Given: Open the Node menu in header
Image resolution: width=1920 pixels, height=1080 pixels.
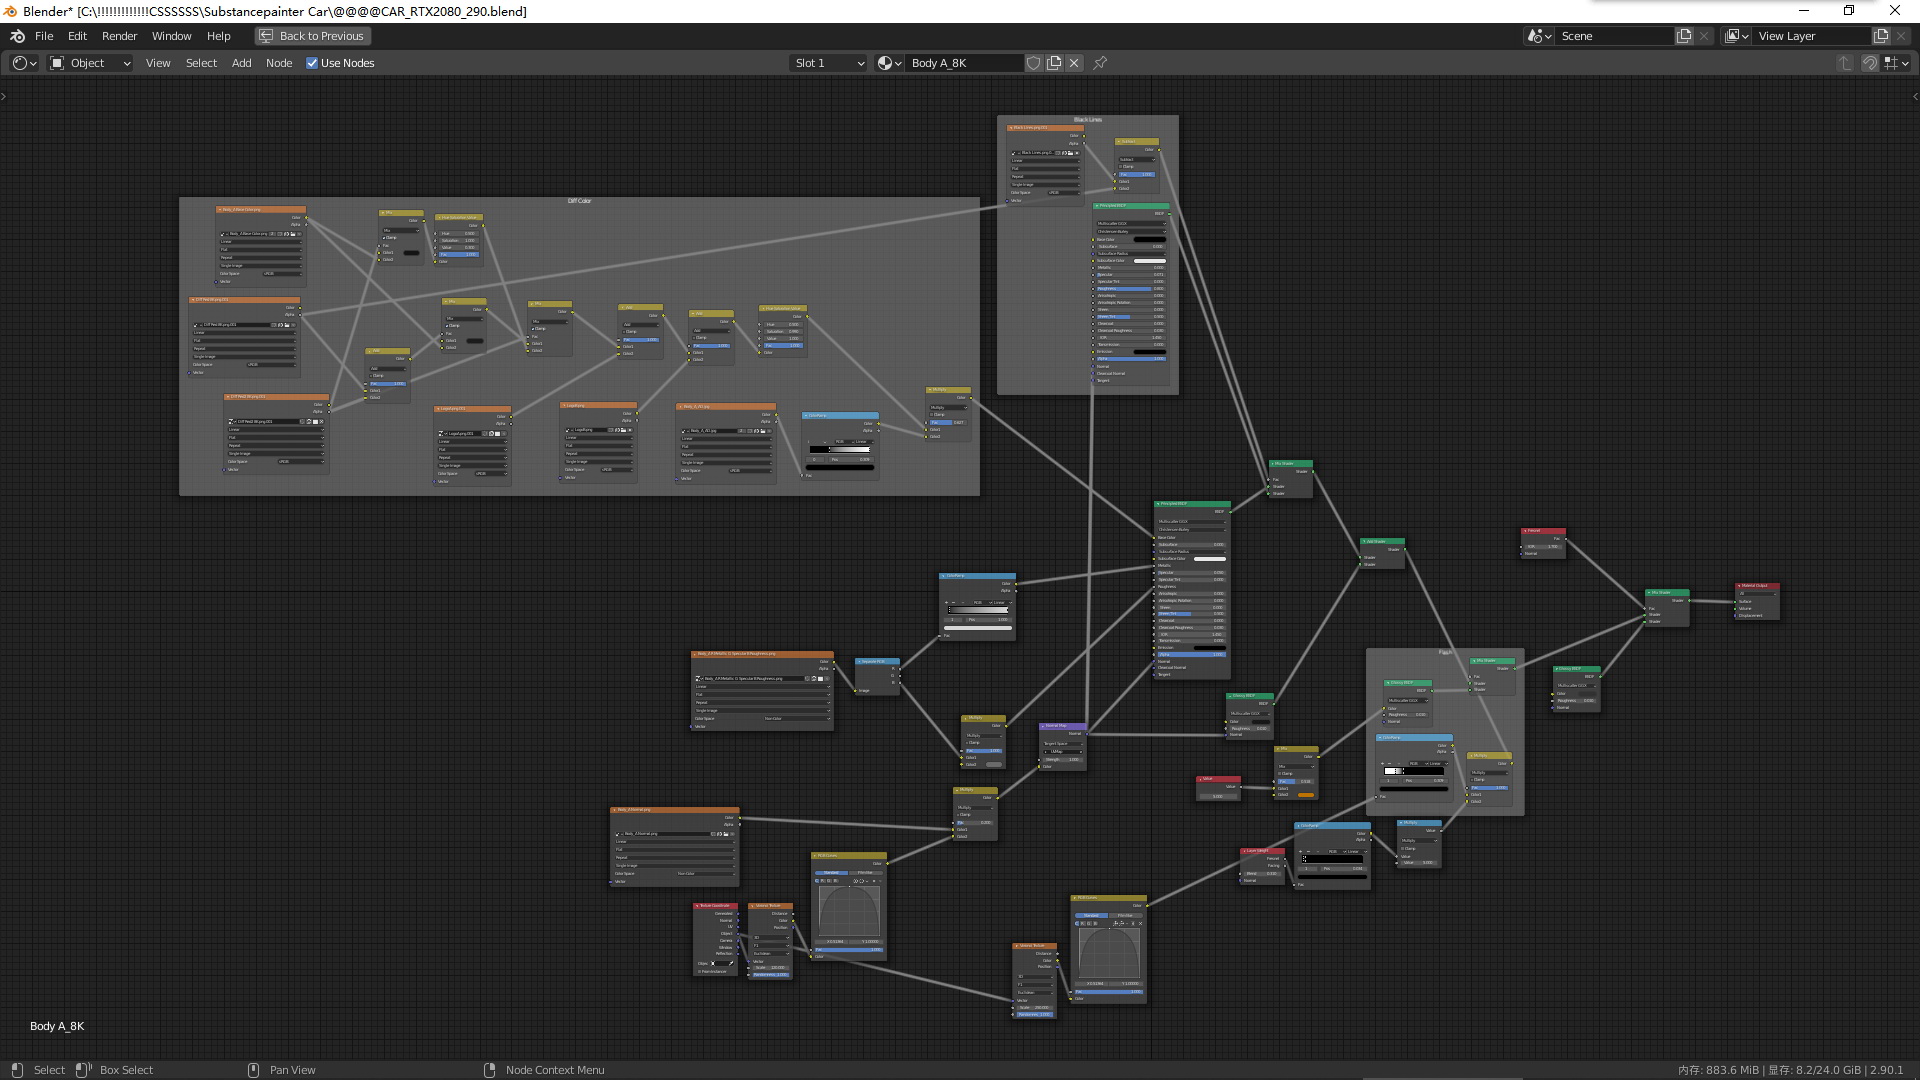Looking at the screenshot, I should [279, 63].
